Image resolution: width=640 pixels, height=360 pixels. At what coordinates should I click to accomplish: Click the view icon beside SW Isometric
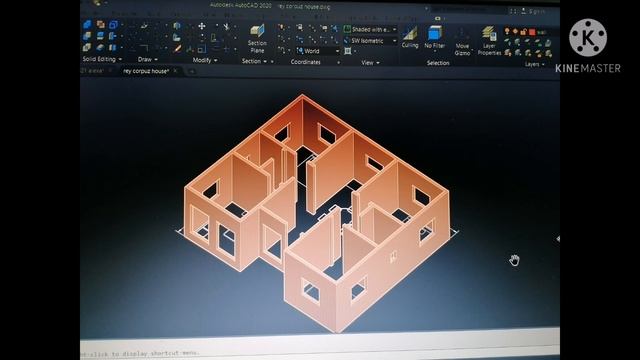click(x=347, y=40)
